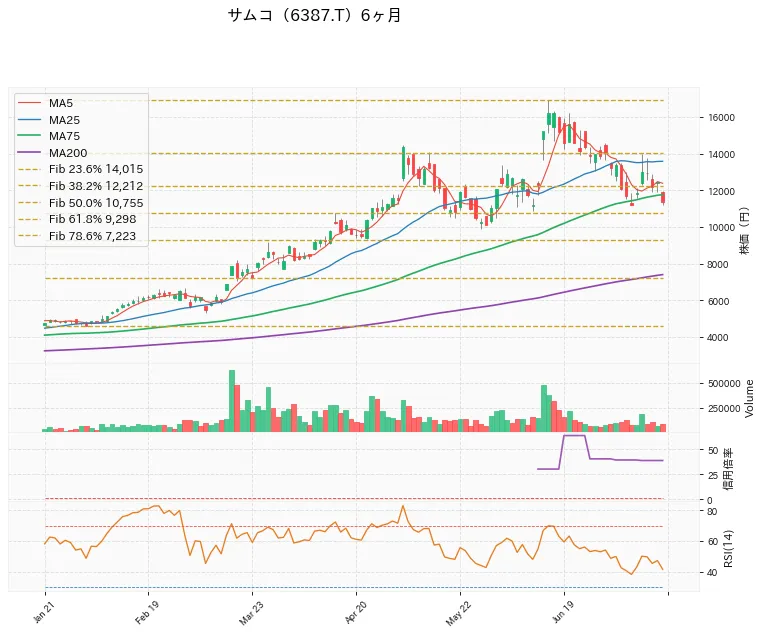Image resolution: width=764 pixels, height=635 pixels.
Task: Click the MA25 blue legend line
Action: pyautogui.click(x=29, y=120)
